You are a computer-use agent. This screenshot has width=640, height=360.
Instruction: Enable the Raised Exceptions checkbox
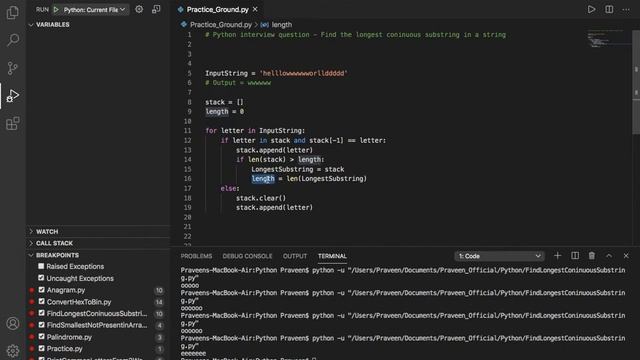(41, 266)
